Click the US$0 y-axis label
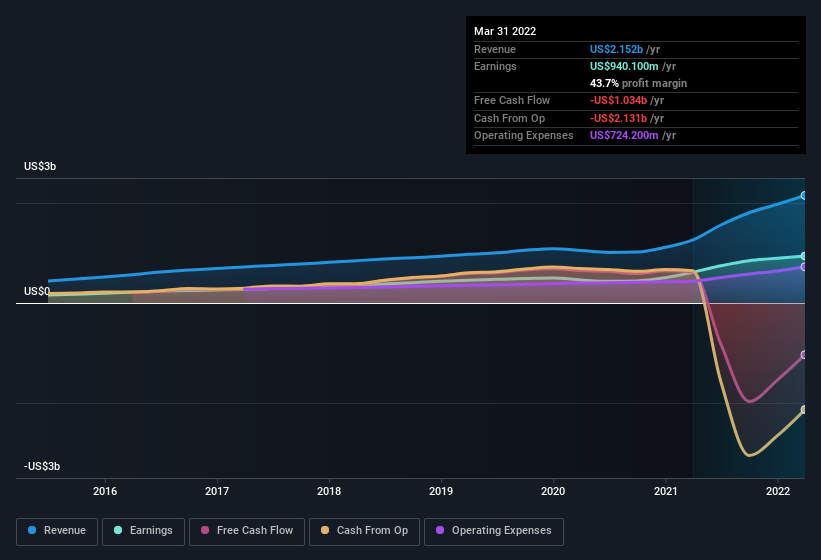821x560 pixels. (37, 291)
